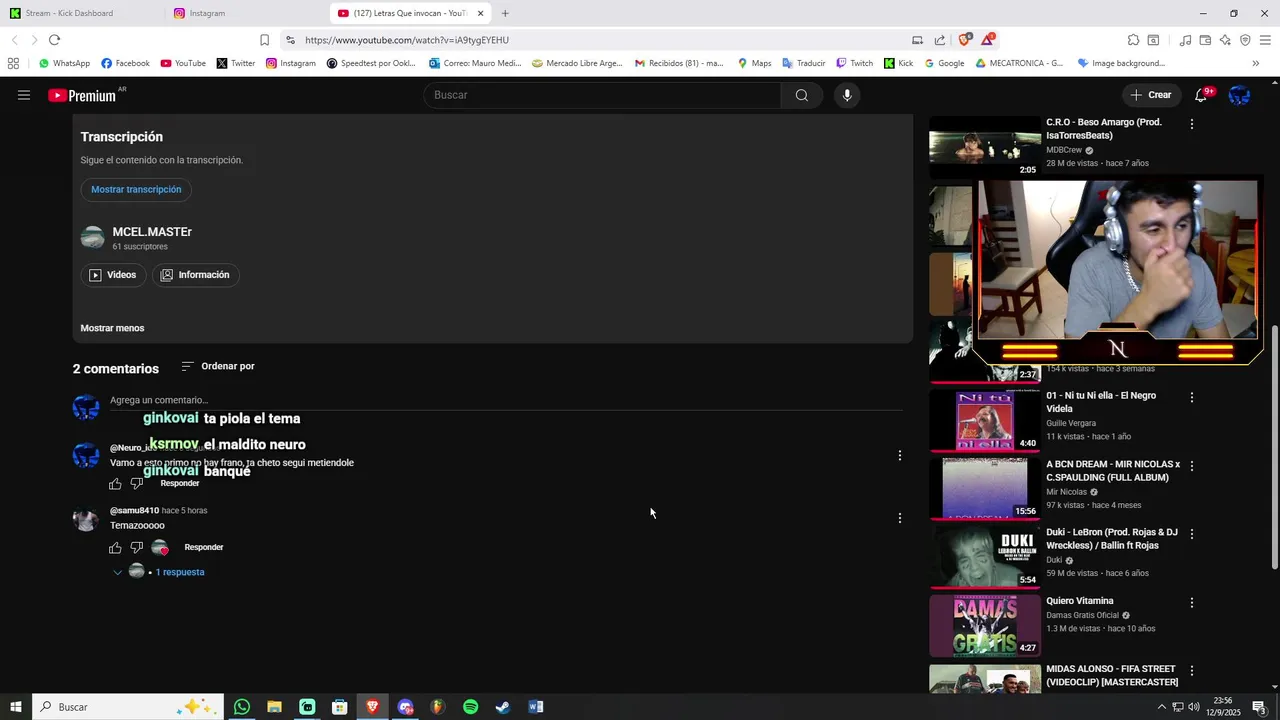
Task: Click the YouTube page vertical scrollbar
Action: pos(1274,447)
